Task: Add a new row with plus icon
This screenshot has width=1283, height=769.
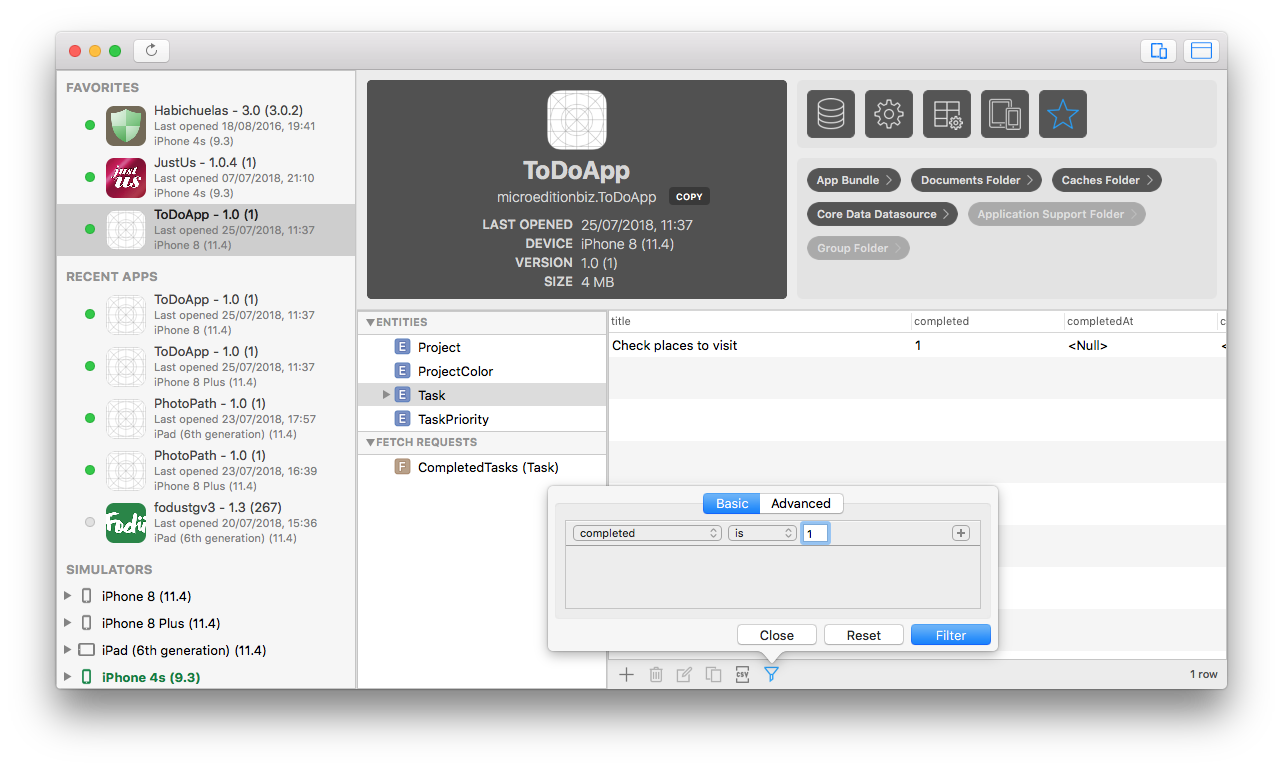Action: (626, 675)
